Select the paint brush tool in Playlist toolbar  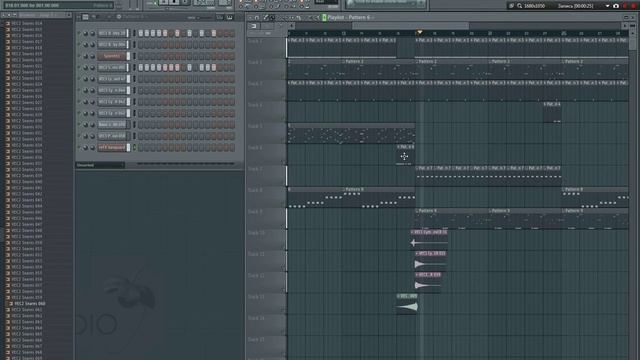point(272,18)
